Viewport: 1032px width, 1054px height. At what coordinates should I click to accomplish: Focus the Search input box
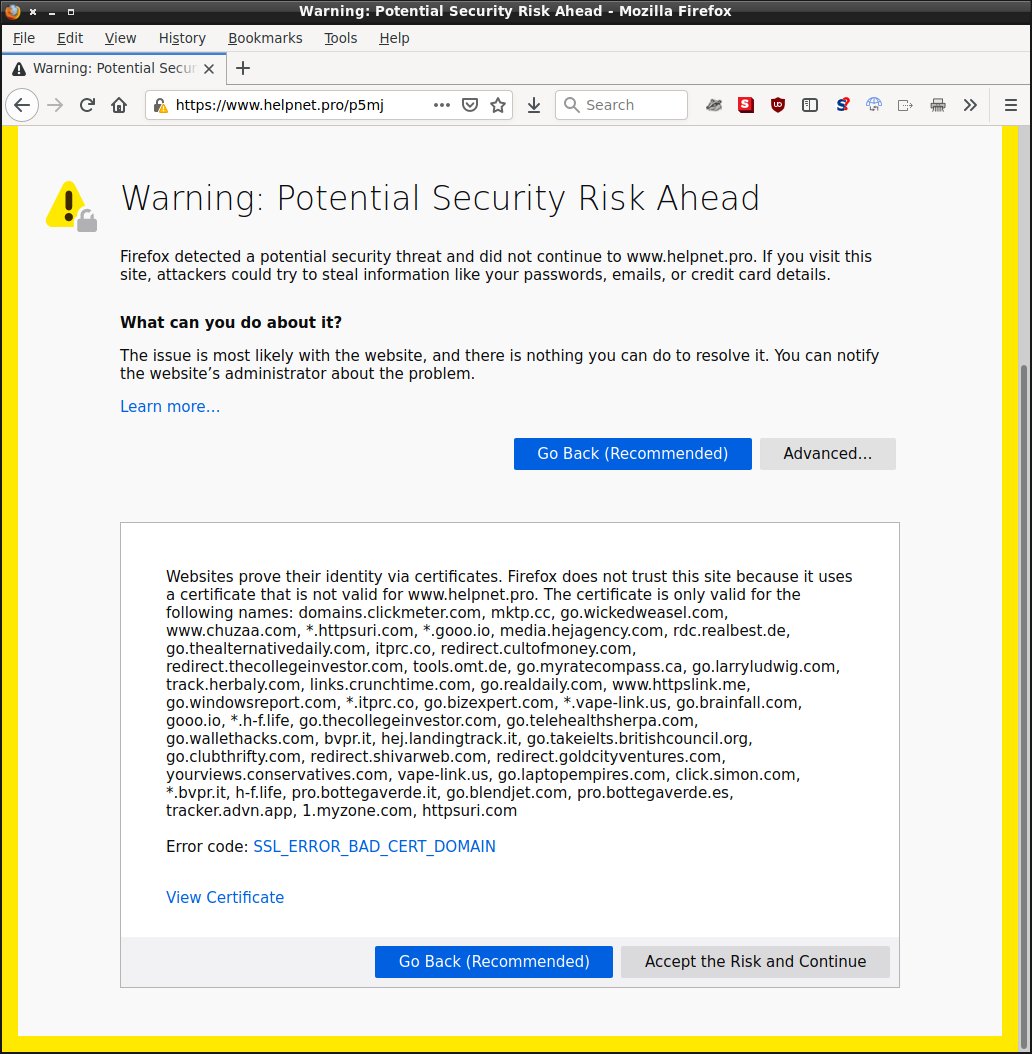tap(621, 105)
